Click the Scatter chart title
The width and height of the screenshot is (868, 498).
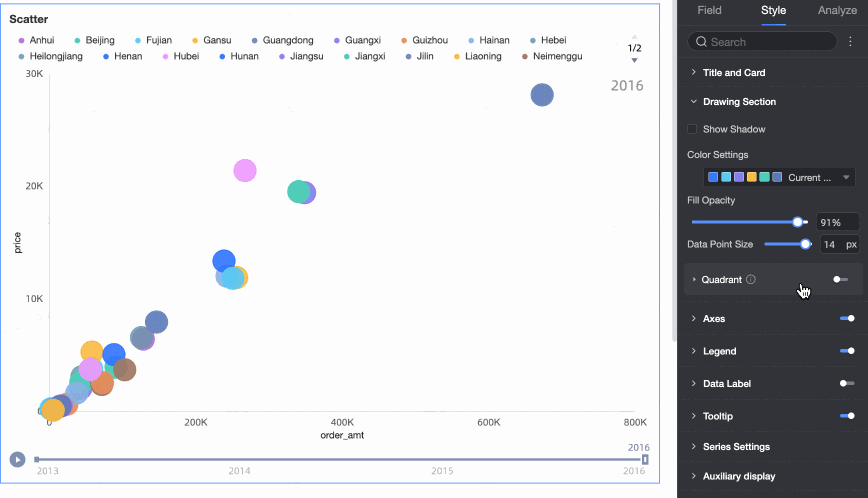[29, 19]
